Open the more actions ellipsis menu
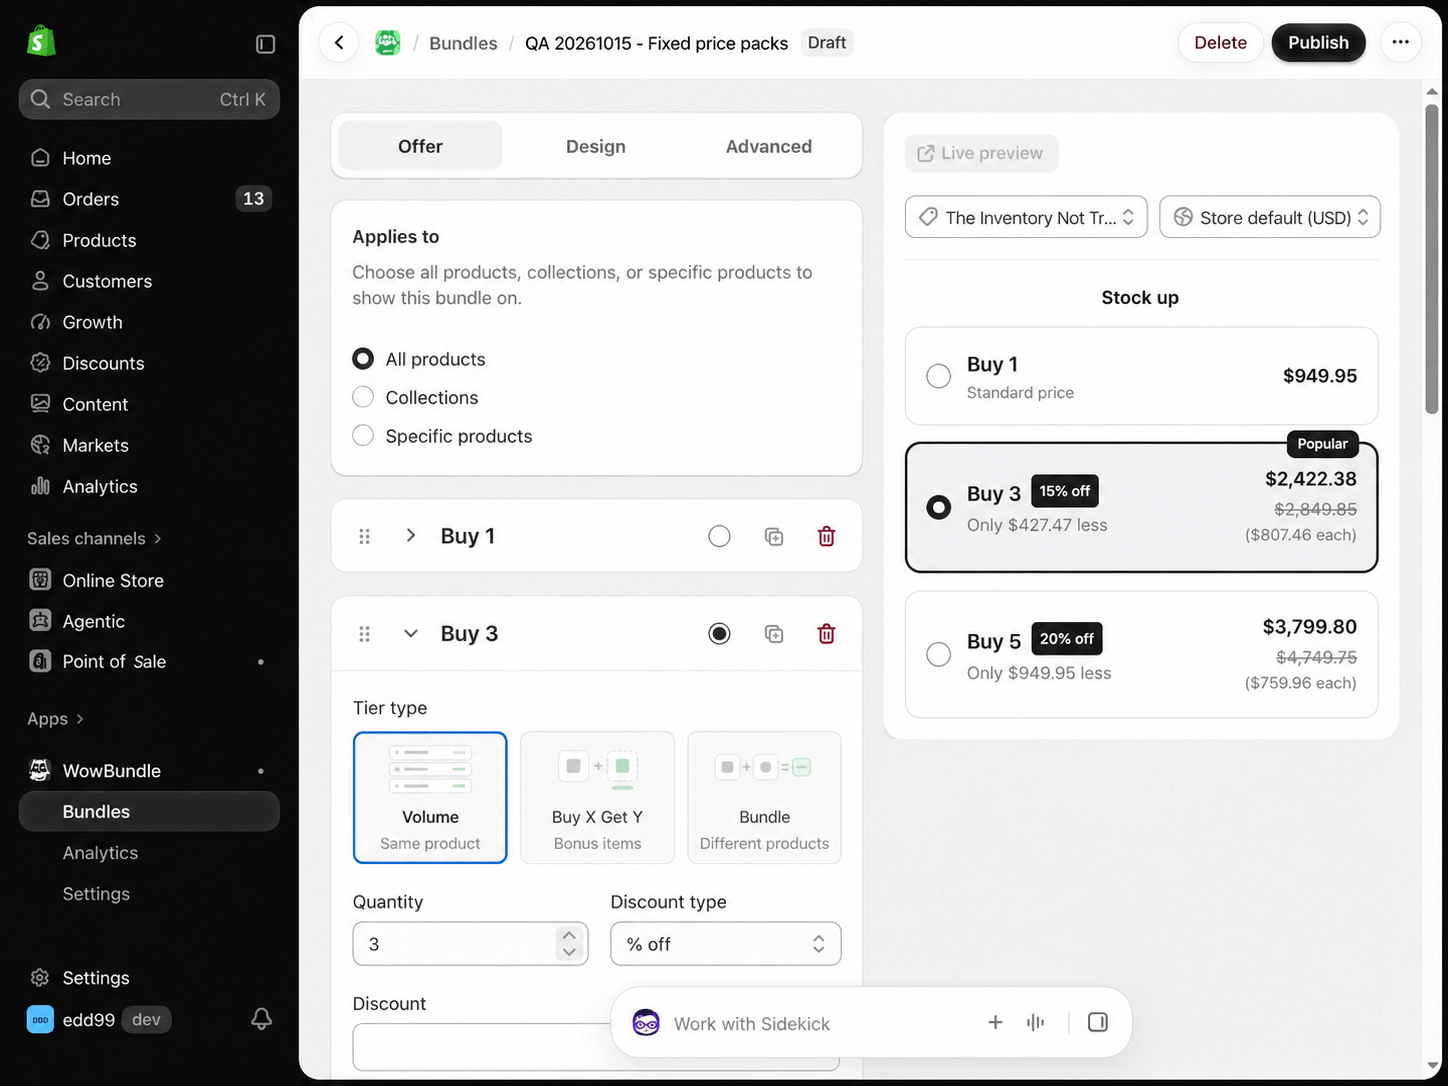 coord(1400,43)
